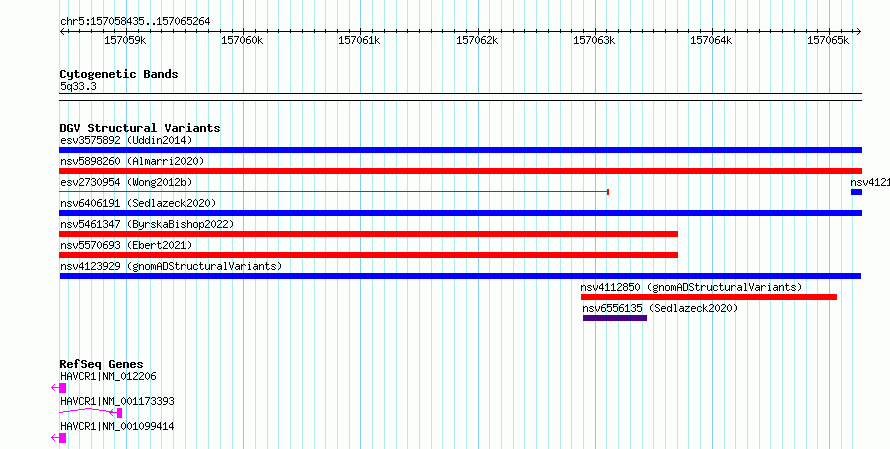Click the DGV Structural Variants track title

(x=140, y=128)
